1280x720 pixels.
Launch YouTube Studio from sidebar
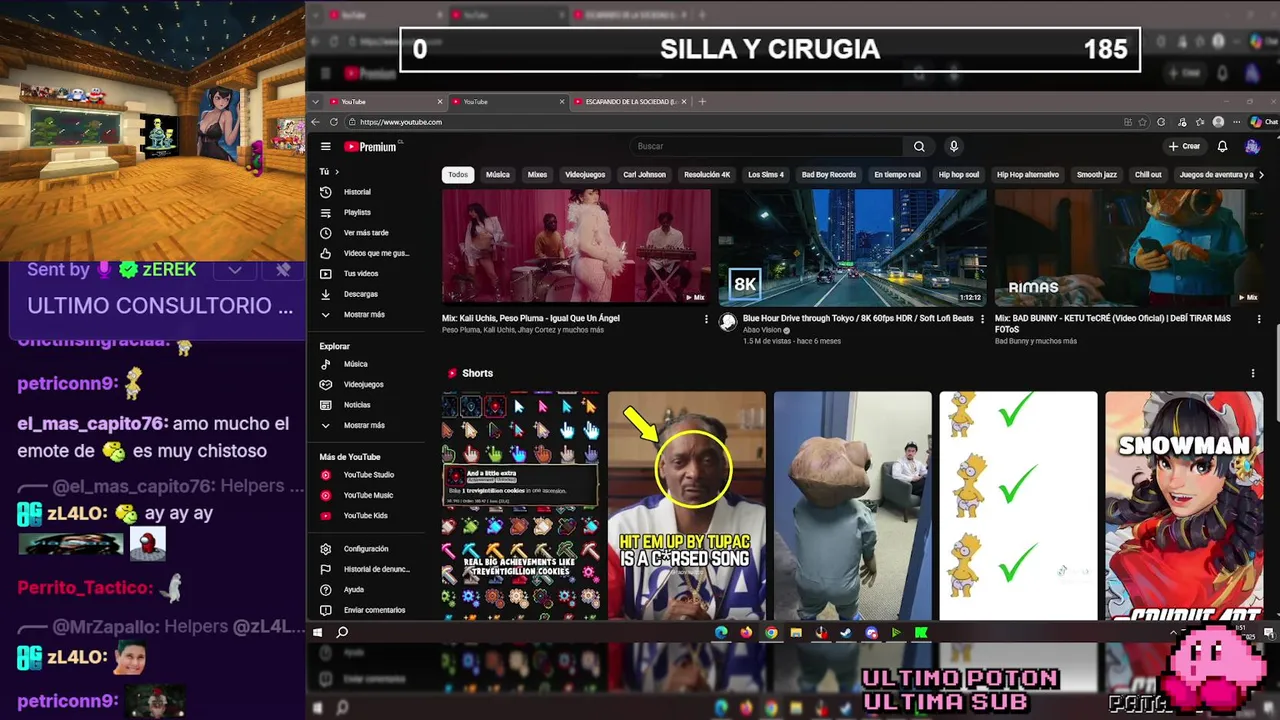tap(368, 475)
